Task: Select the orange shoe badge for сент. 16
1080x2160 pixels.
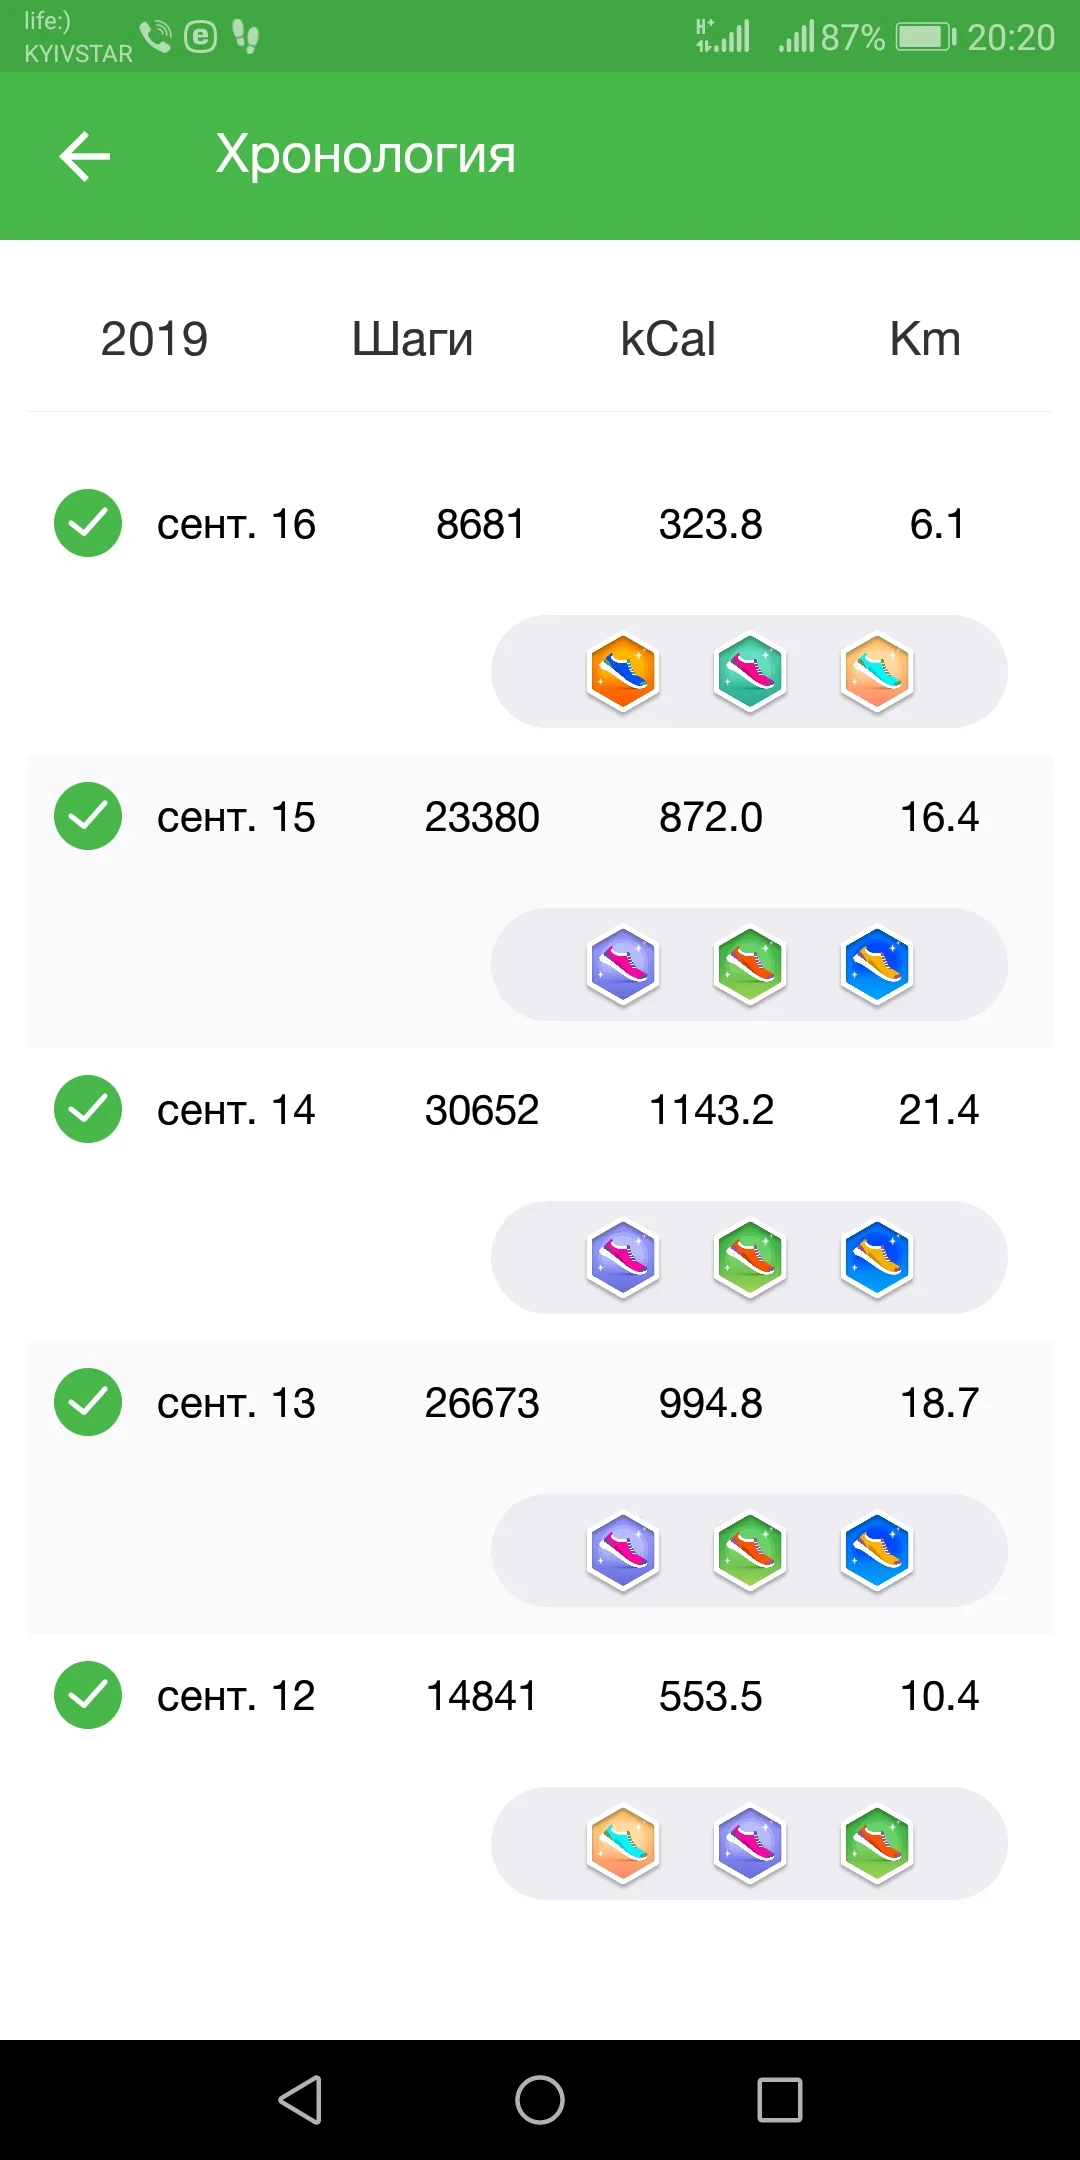Action: tap(622, 672)
